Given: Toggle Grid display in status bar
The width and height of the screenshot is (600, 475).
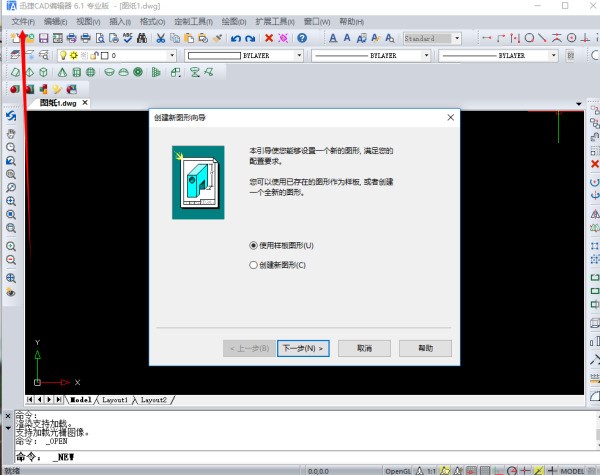Looking at the screenshot, I should (x=484, y=471).
